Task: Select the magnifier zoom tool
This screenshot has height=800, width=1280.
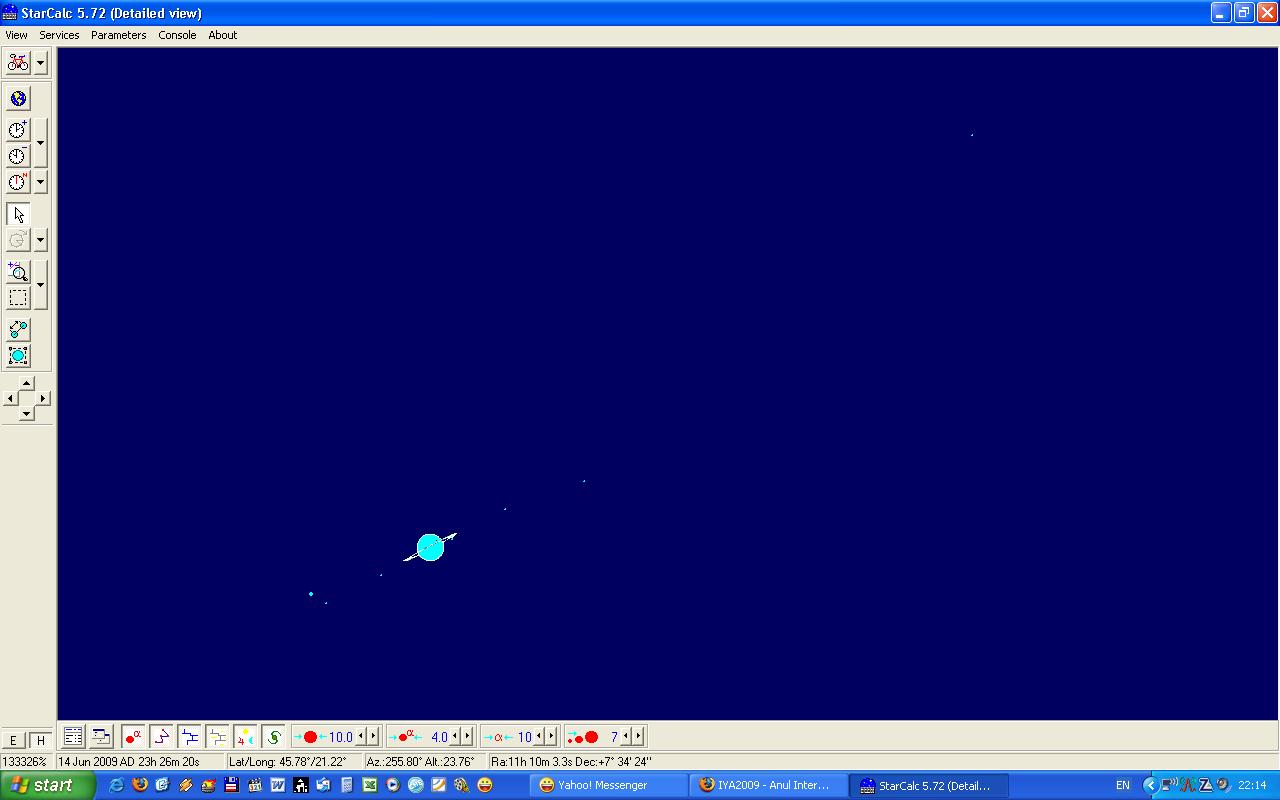Action: click(x=18, y=272)
